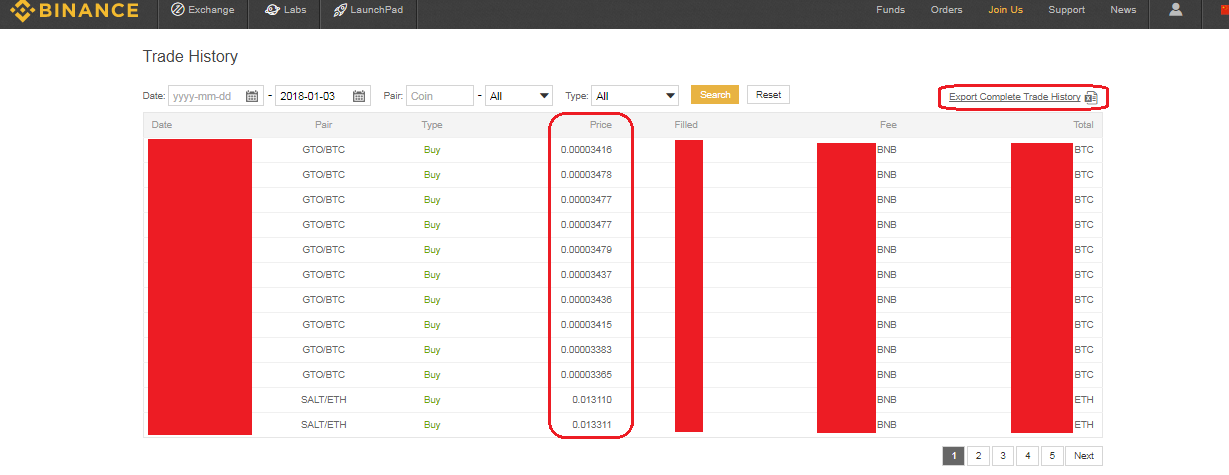
Task: Click SALT/ETH pair in 0.013311 row
Action: coord(324,425)
